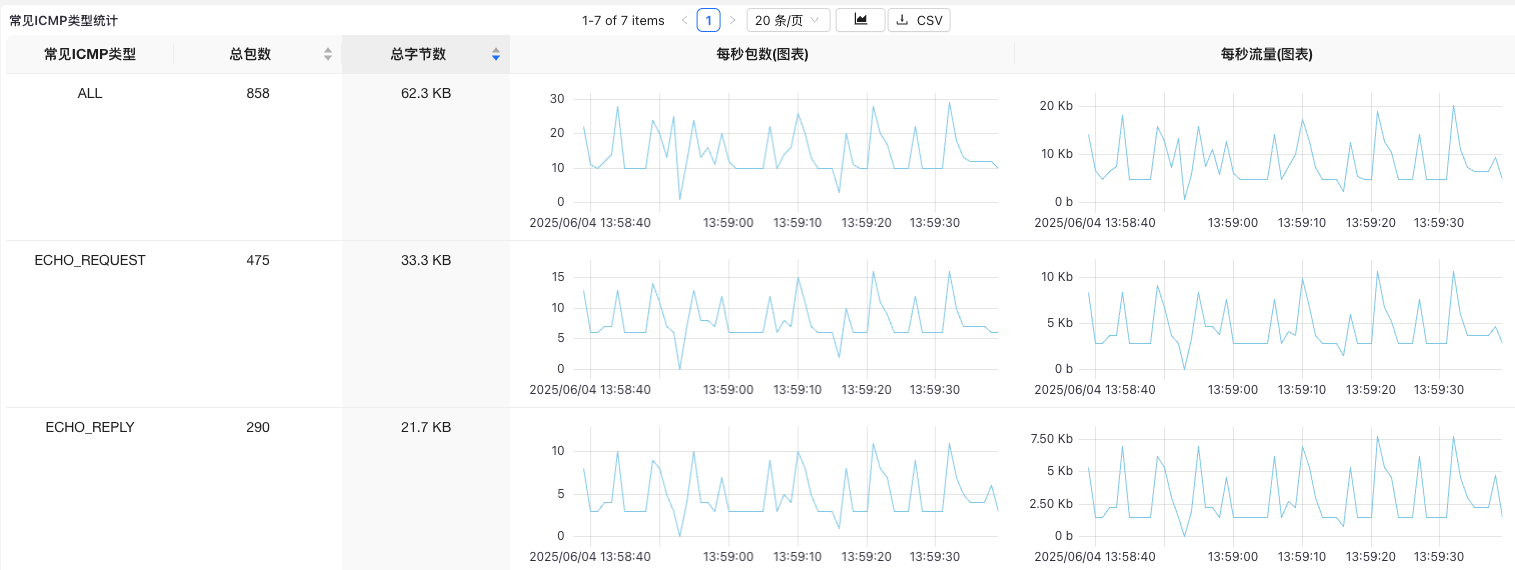1515x570 pixels.
Task: Click the 每秒流量(图表) column header
Action: [1265, 55]
